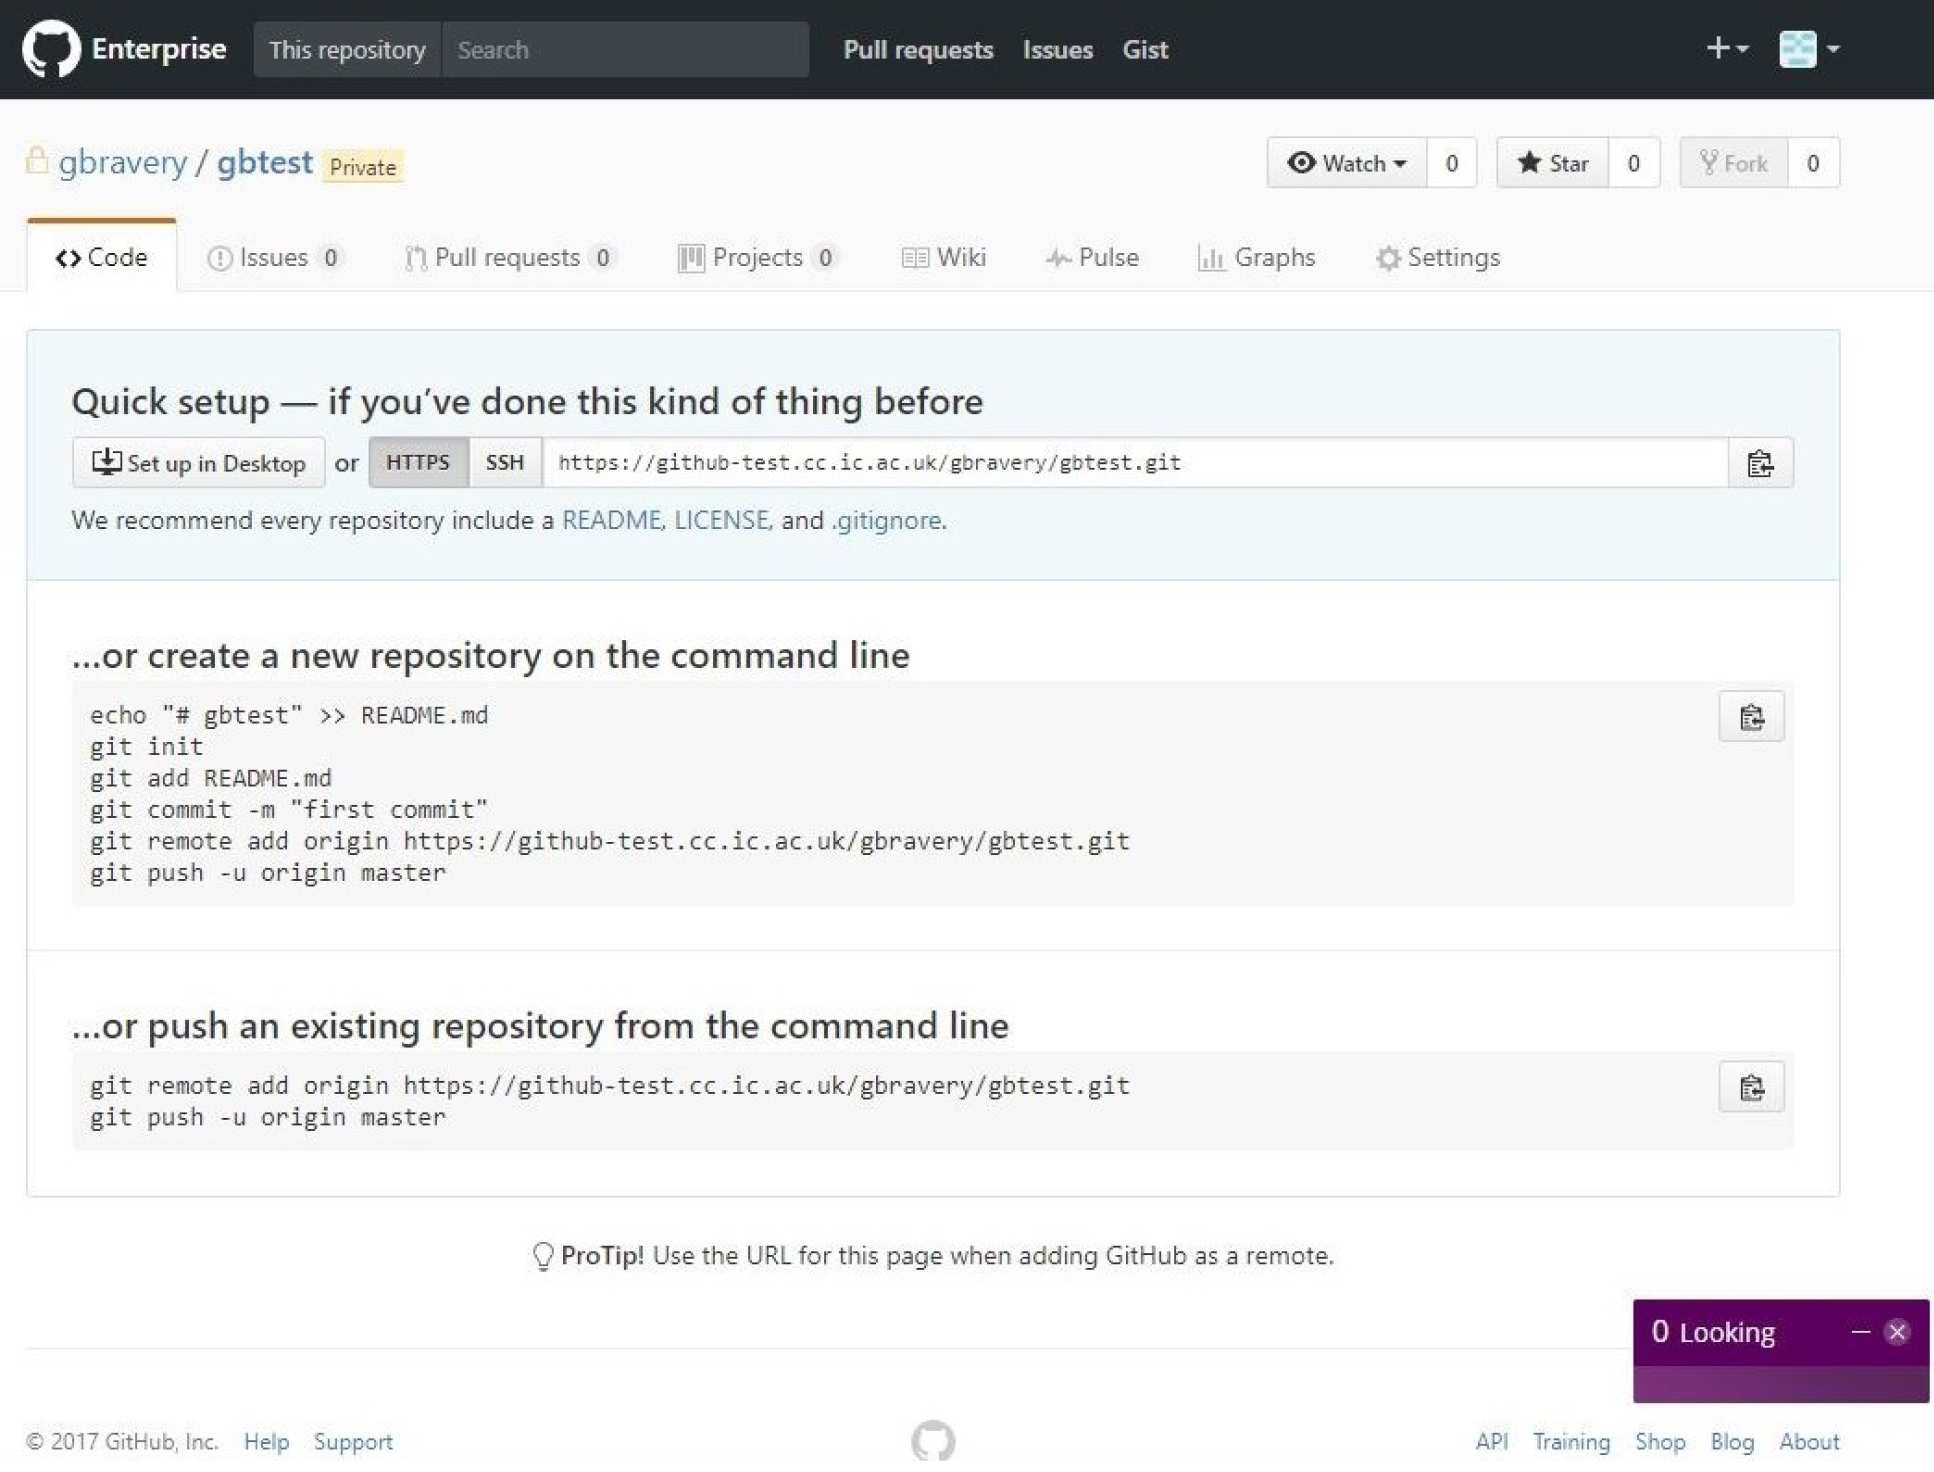The width and height of the screenshot is (1934, 1472).
Task: Select the HTTPS protocol toggle
Action: (x=418, y=462)
